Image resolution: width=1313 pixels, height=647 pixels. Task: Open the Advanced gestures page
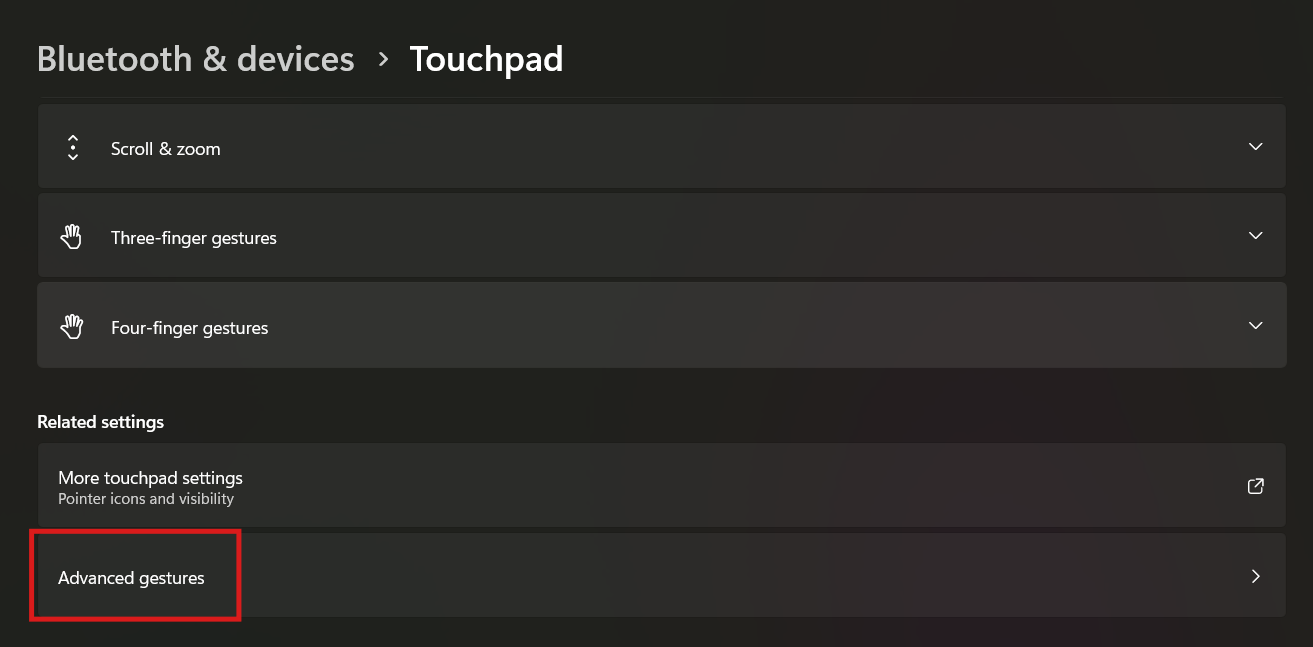tap(660, 576)
